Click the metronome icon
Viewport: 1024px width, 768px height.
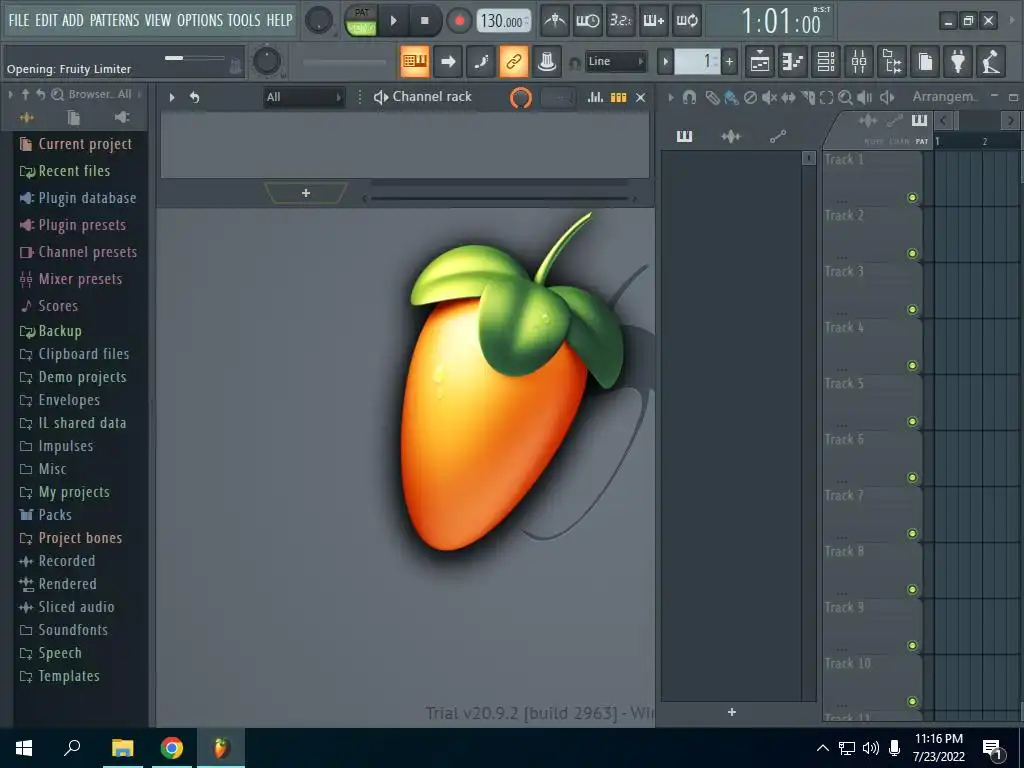(x=554, y=21)
